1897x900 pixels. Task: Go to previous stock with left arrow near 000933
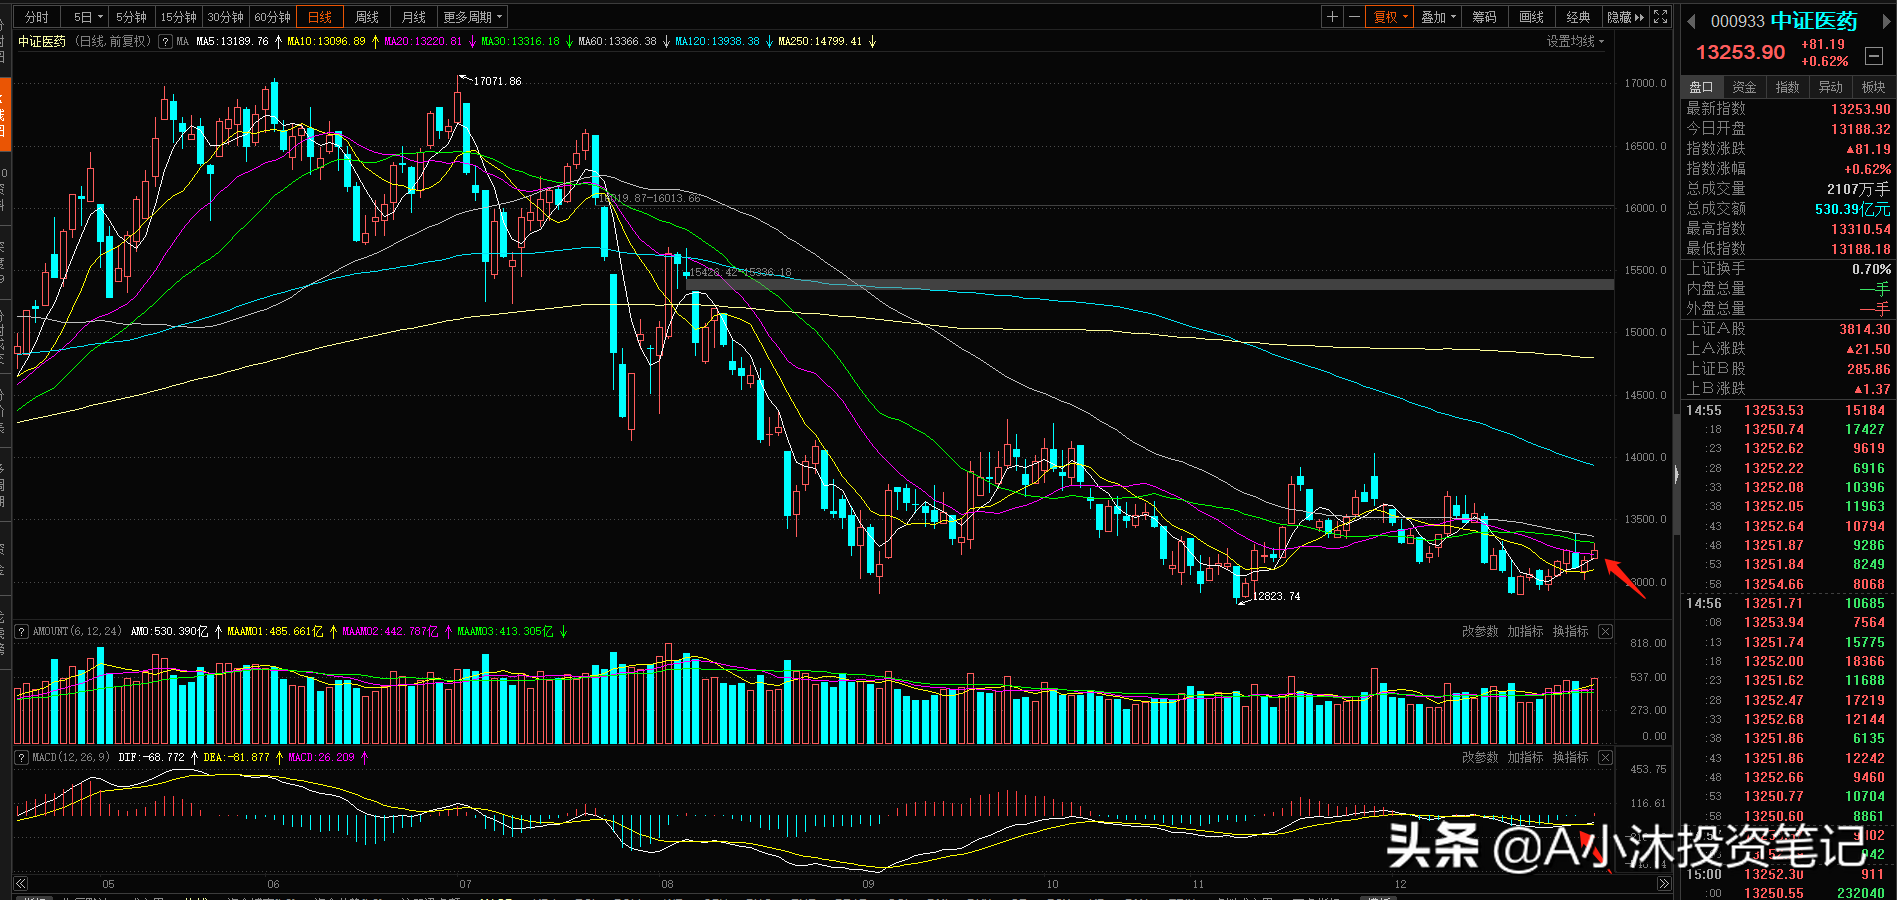pos(1692,21)
